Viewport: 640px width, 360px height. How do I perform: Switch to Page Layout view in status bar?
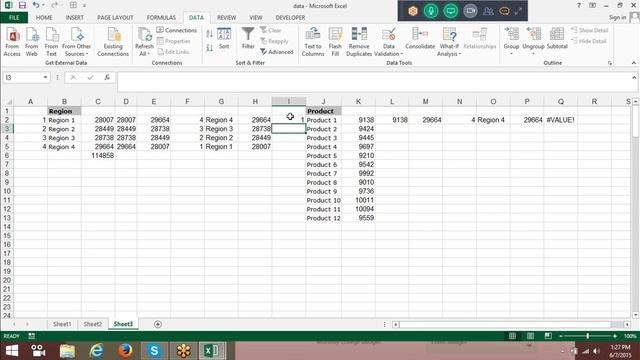pos(530,336)
